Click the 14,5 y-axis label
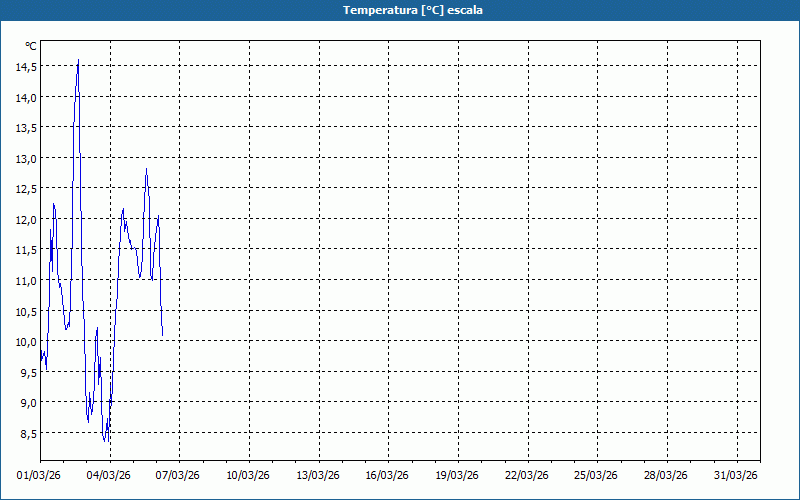Viewport: 800px width, 500px height. [26, 67]
